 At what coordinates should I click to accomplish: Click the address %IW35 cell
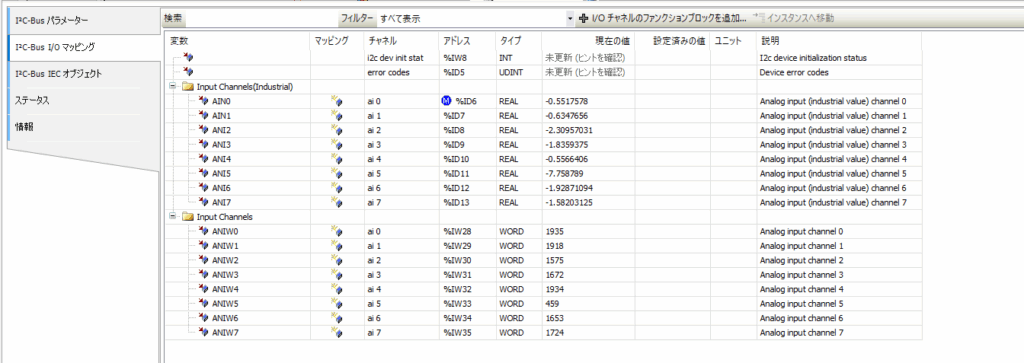click(x=456, y=333)
